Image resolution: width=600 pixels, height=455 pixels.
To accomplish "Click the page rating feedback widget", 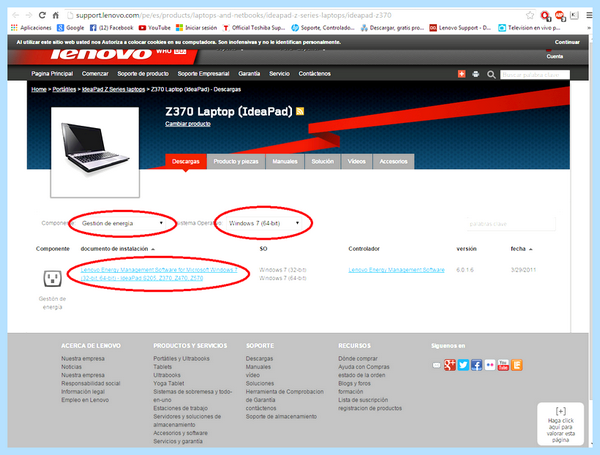I will 561,424.
